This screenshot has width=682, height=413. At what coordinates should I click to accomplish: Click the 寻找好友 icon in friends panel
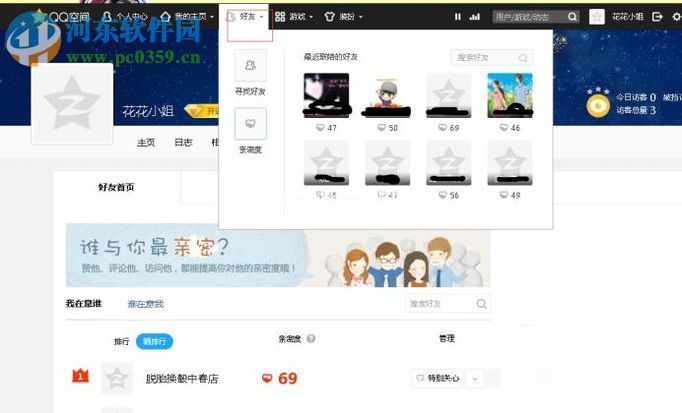[x=250, y=66]
